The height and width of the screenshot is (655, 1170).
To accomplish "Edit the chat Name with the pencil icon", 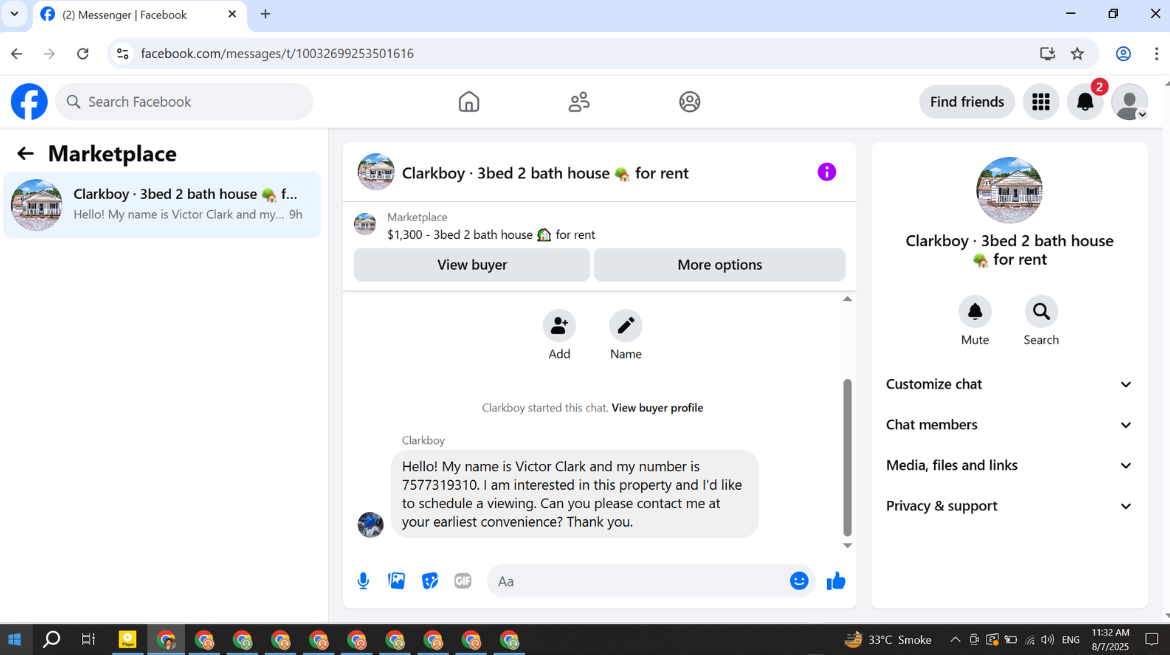I will (x=625, y=326).
